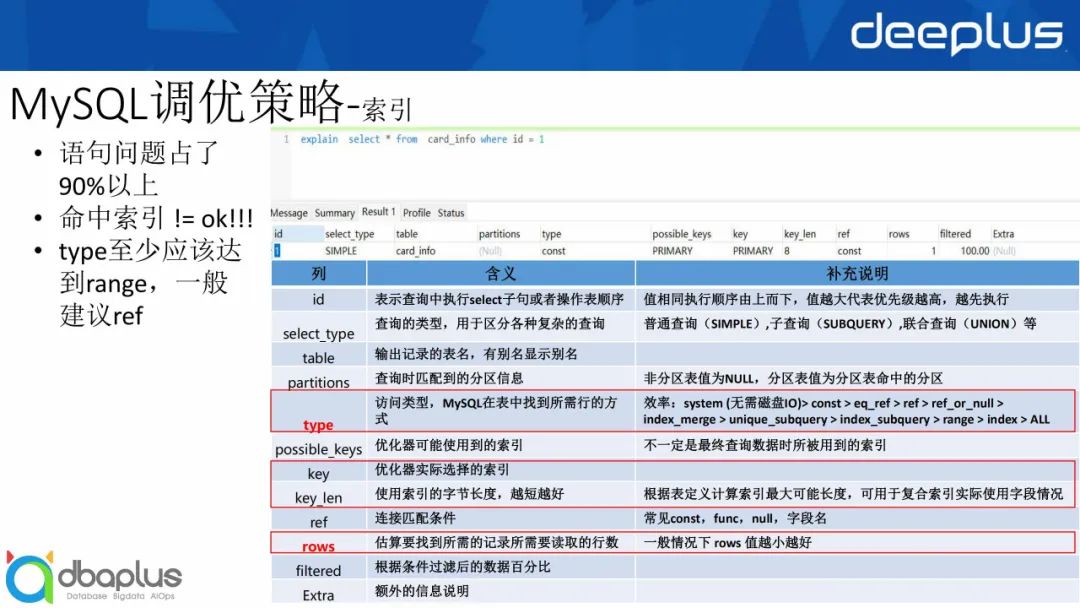Click line number 1 in the editor gutter

pos(286,140)
